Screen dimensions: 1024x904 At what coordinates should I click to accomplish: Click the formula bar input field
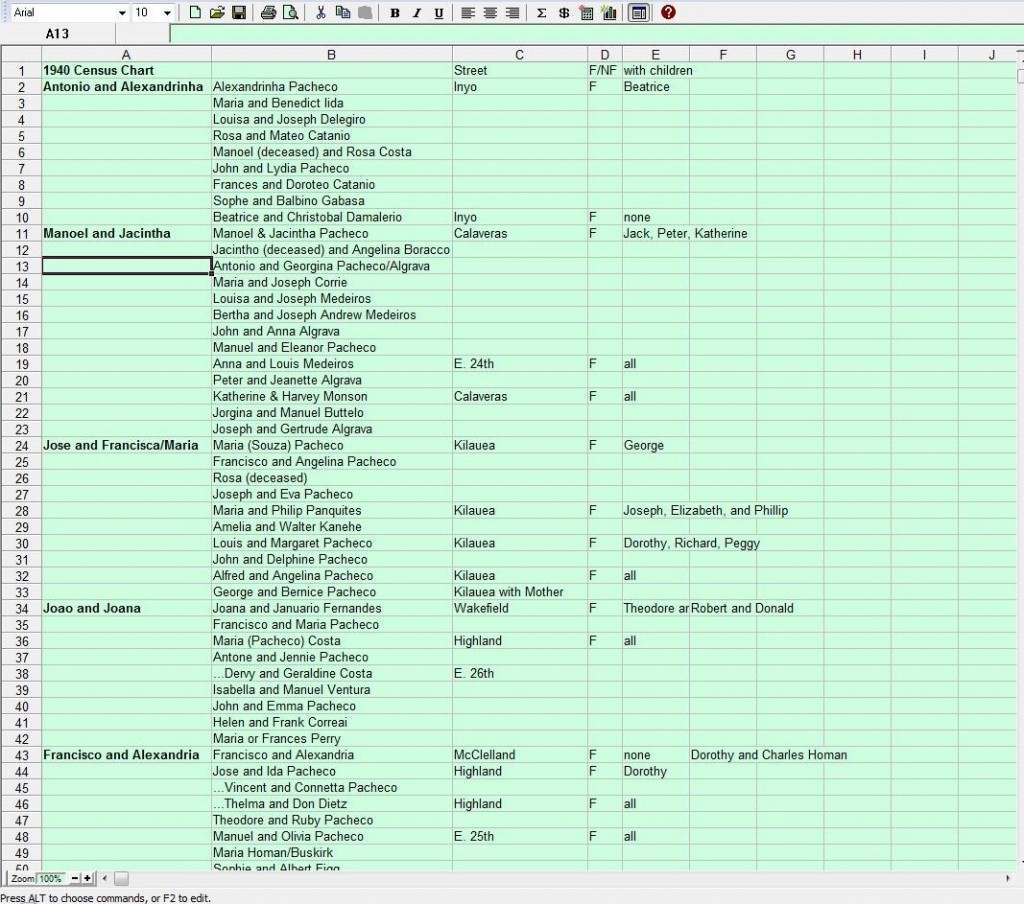596,34
